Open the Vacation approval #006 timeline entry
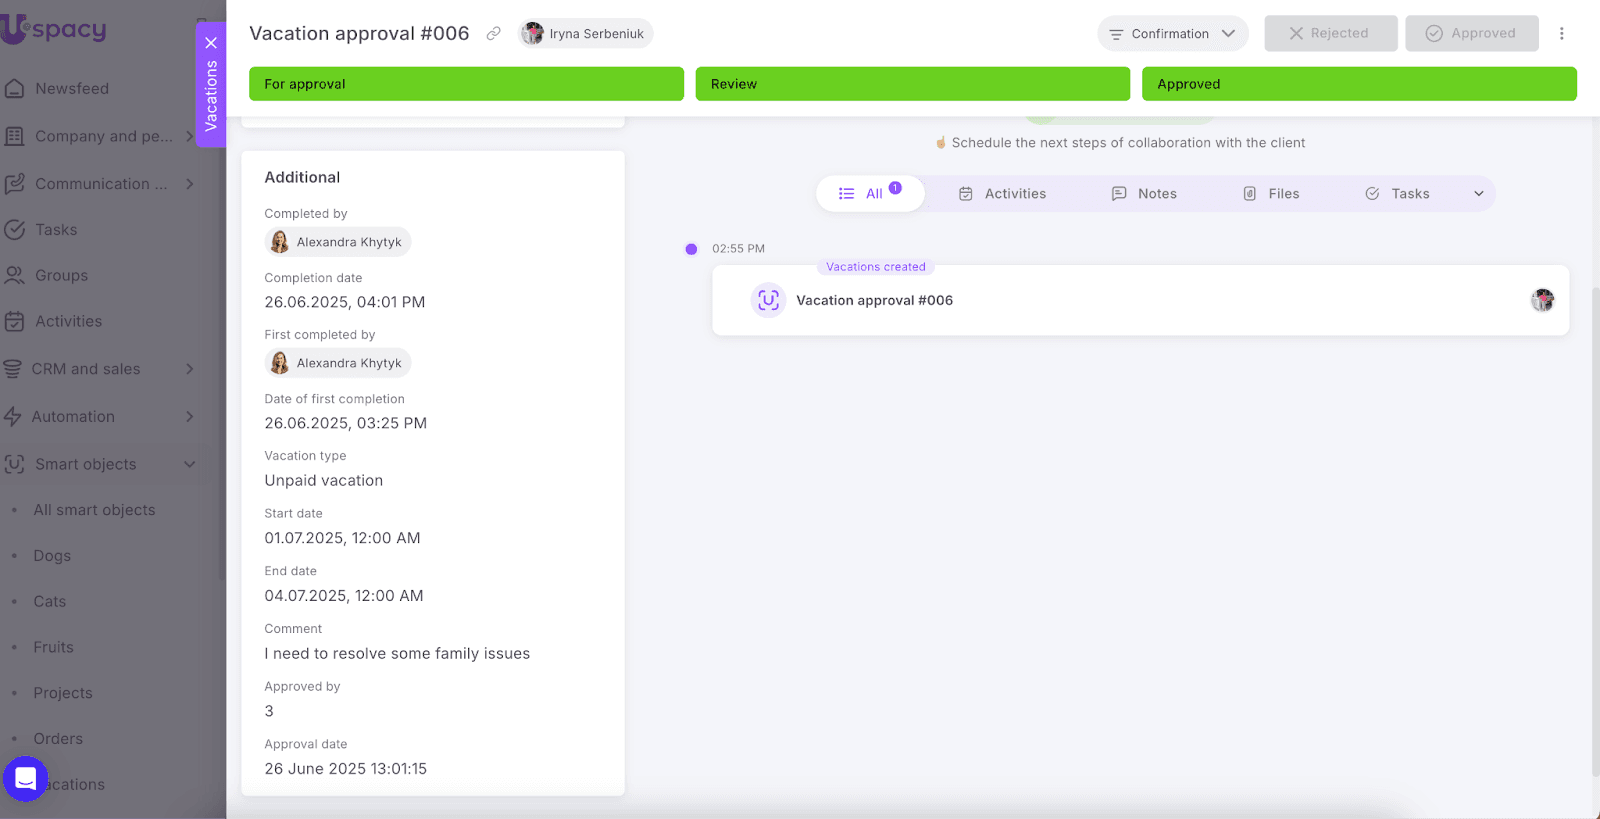1600x819 pixels. point(874,301)
